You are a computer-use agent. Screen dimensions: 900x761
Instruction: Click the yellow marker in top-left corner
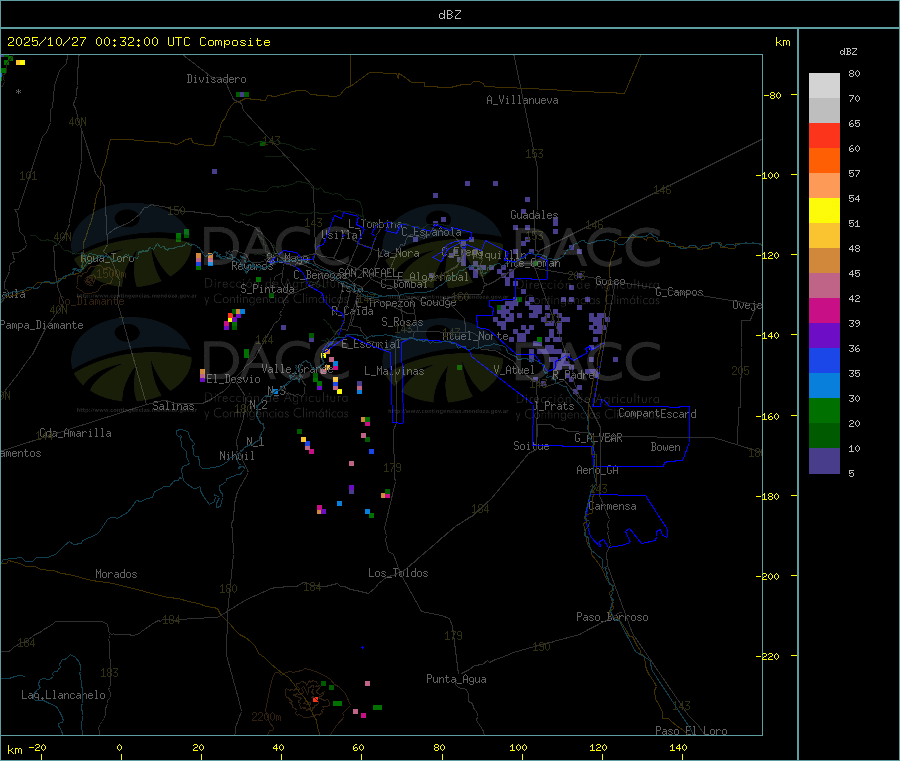click(20, 62)
